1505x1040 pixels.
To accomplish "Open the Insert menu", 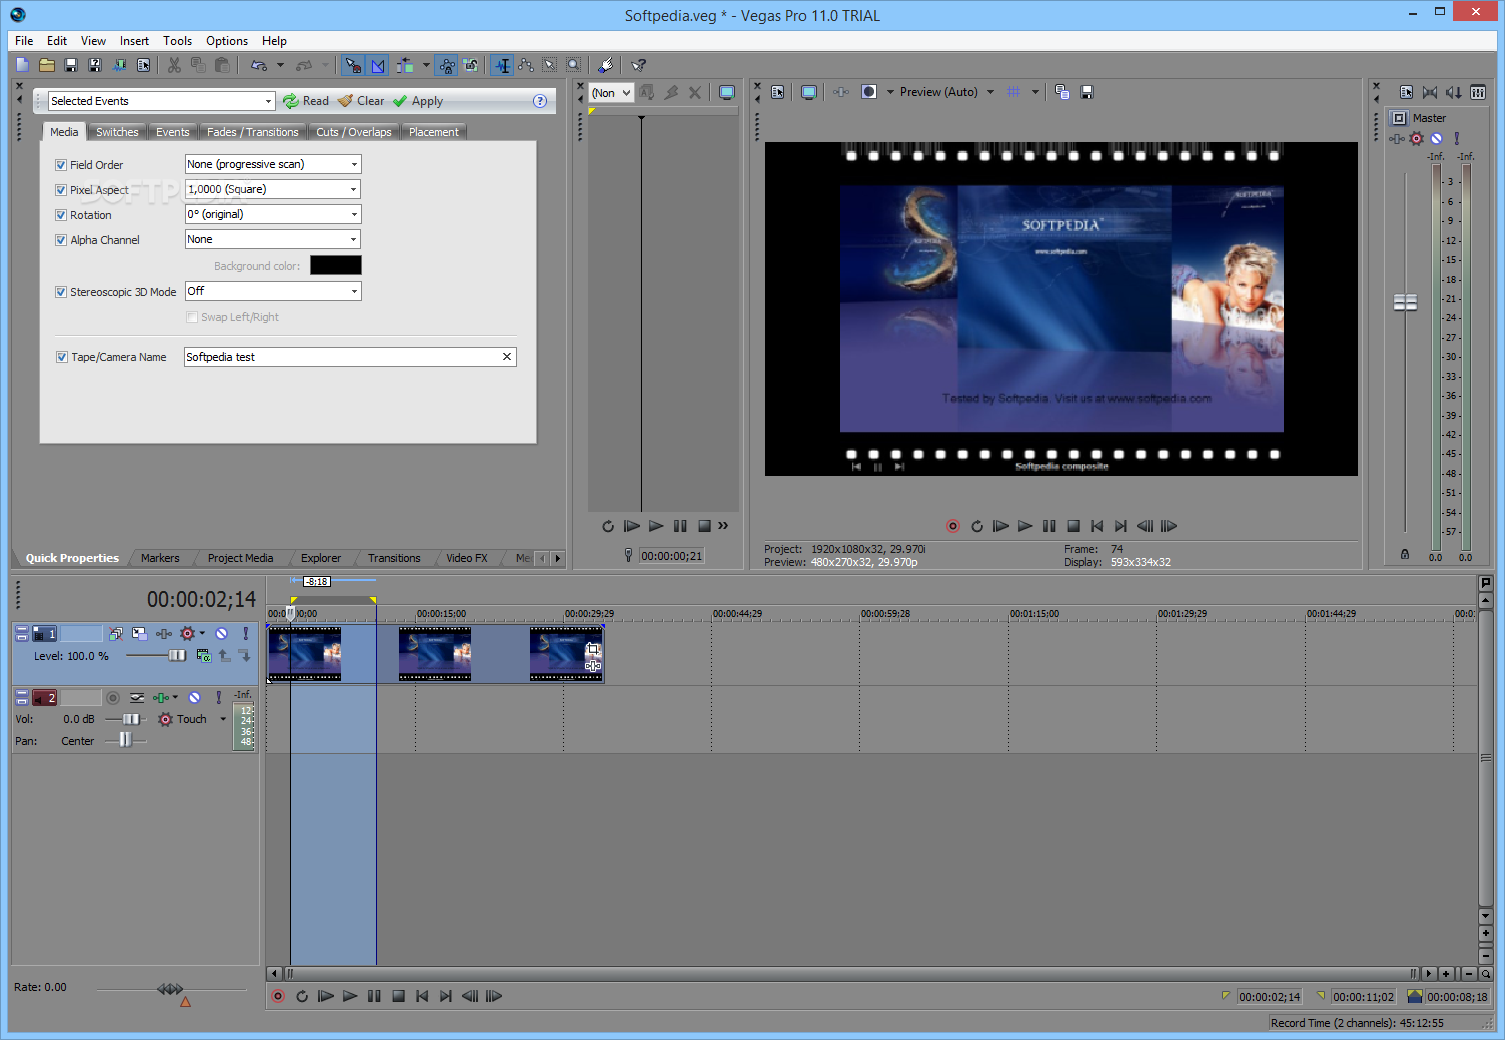I will tap(134, 41).
